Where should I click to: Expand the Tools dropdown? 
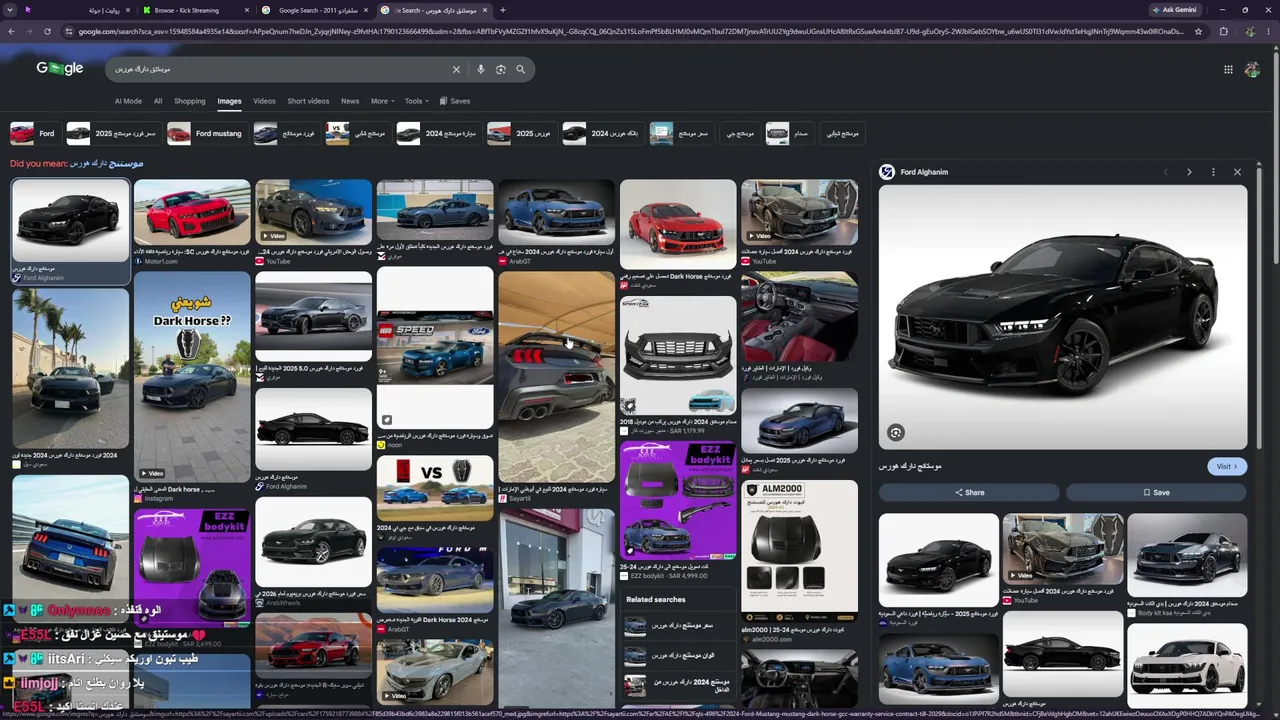[416, 101]
